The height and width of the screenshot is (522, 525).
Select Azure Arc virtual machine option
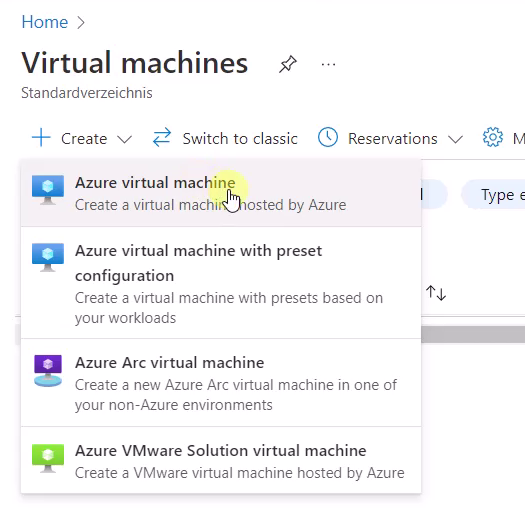221,383
